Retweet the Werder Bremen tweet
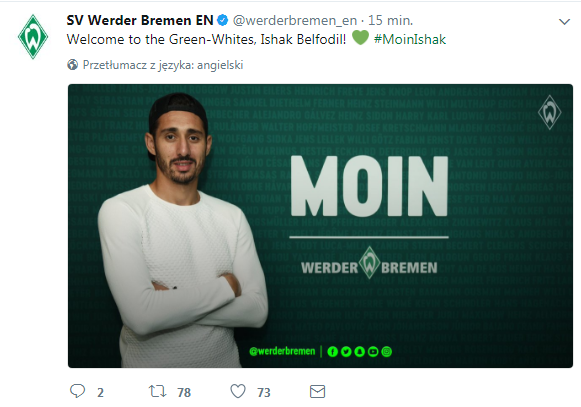 point(157,391)
